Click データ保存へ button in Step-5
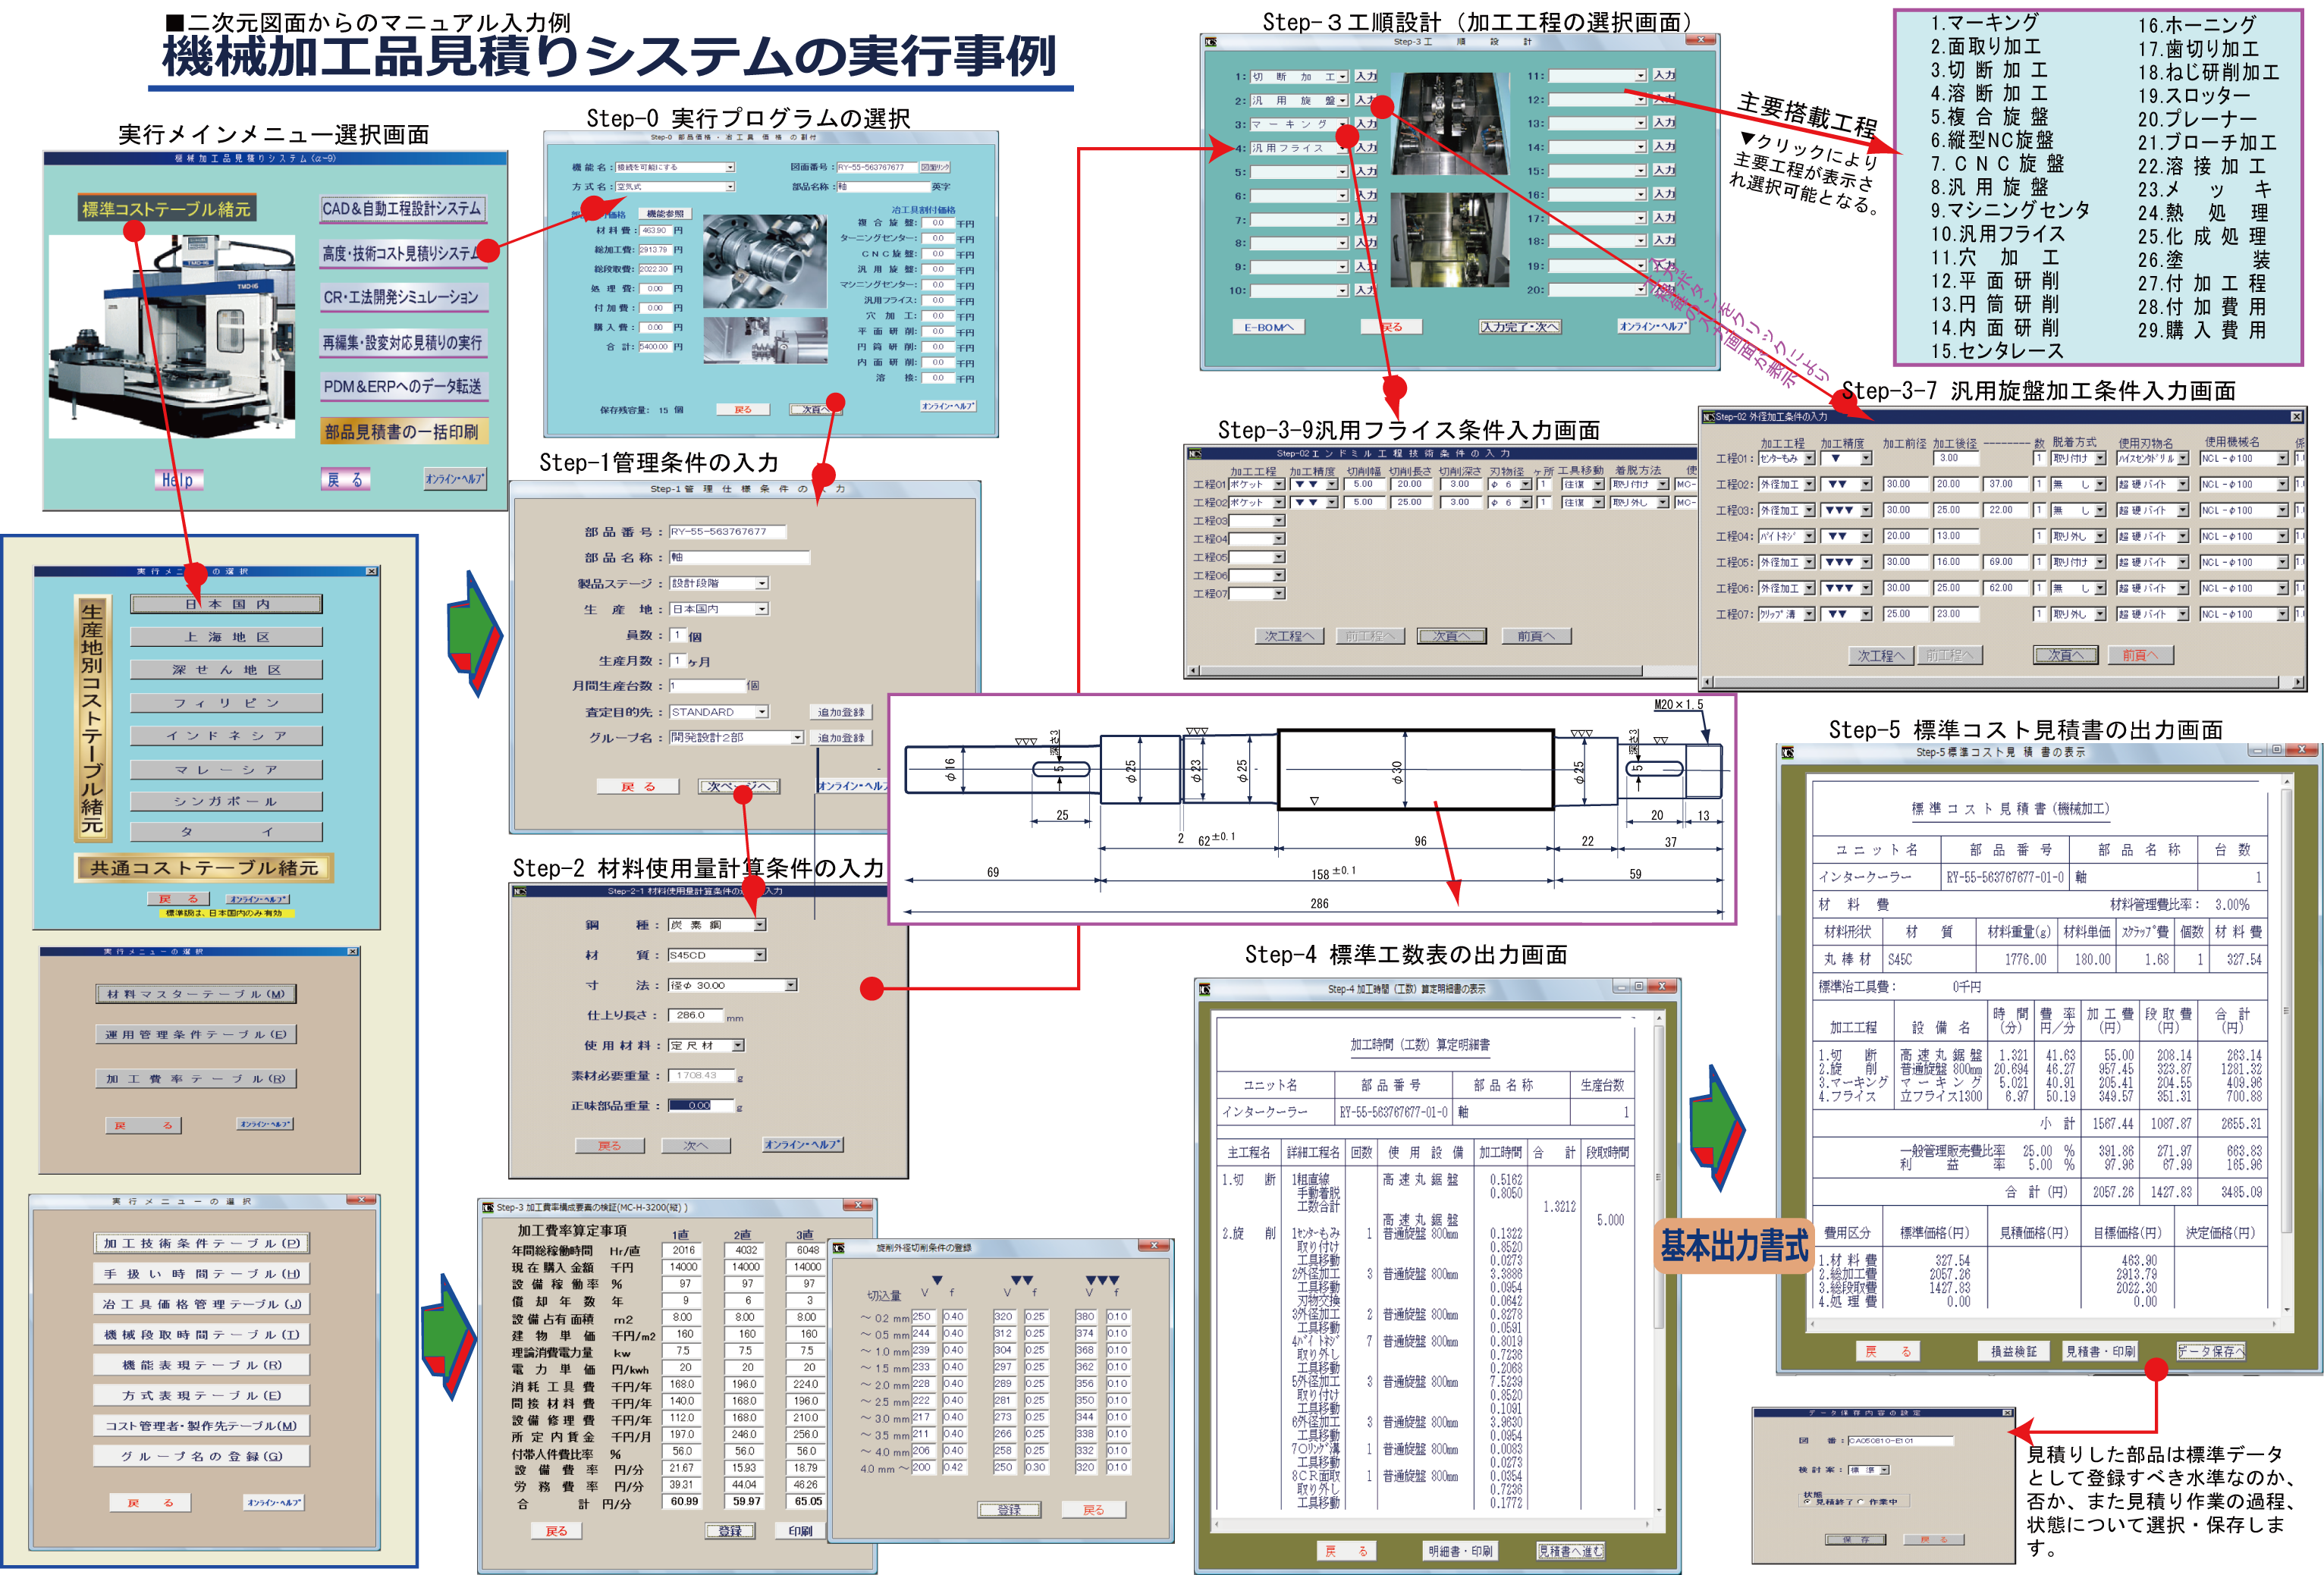This screenshot has width=2324, height=1575. pos(2211,1351)
